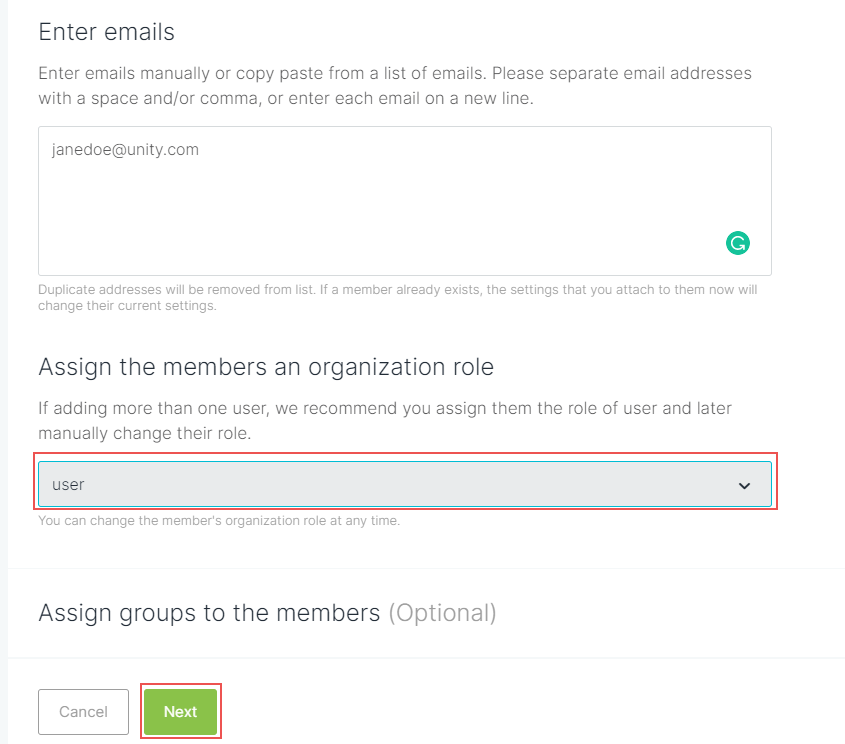Click the "Assign the members an organization role" heading
The image size is (845, 744).
pyautogui.click(x=266, y=367)
